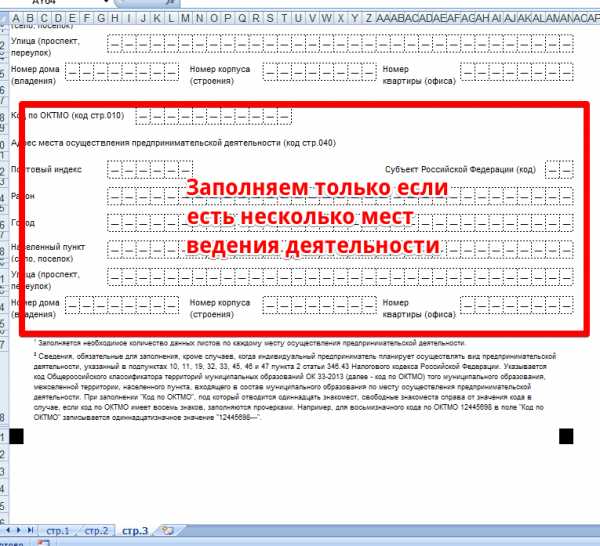Screen dimensions: 600x546
Task: Click the lower Номер квартиры (офиса) cells
Action: pos(517,305)
